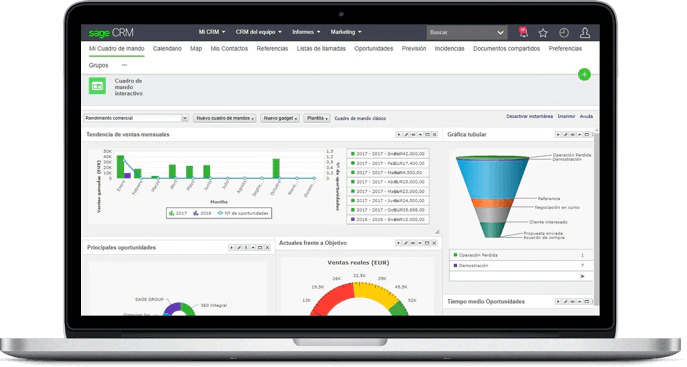Open the user profile icon
This screenshot has height=367, width=687.
tap(585, 33)
